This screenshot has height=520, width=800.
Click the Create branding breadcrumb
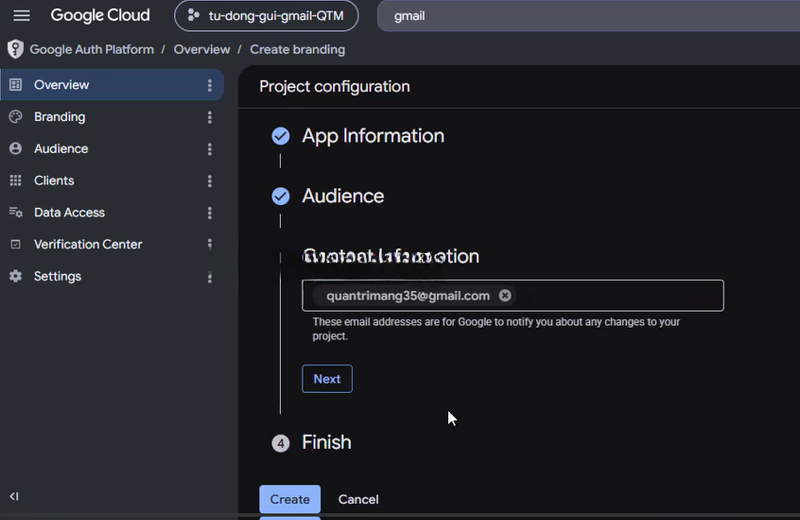297,49
